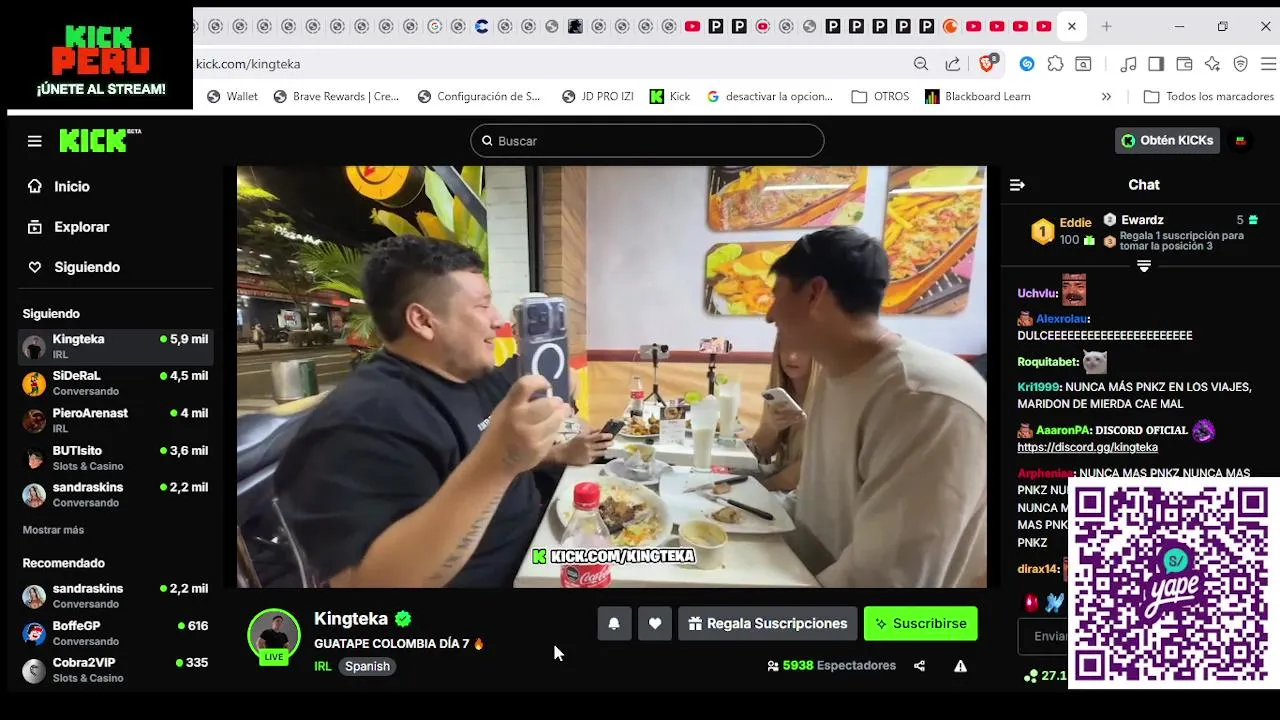Open SiDeRaL channel in Siguiendo list
The width and height of the screenshot is (1280, 720).
tap(115, 383)
